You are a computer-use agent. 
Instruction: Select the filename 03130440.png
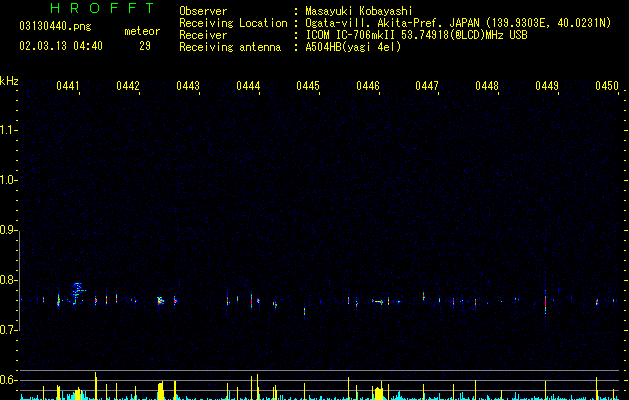point(55,27)
